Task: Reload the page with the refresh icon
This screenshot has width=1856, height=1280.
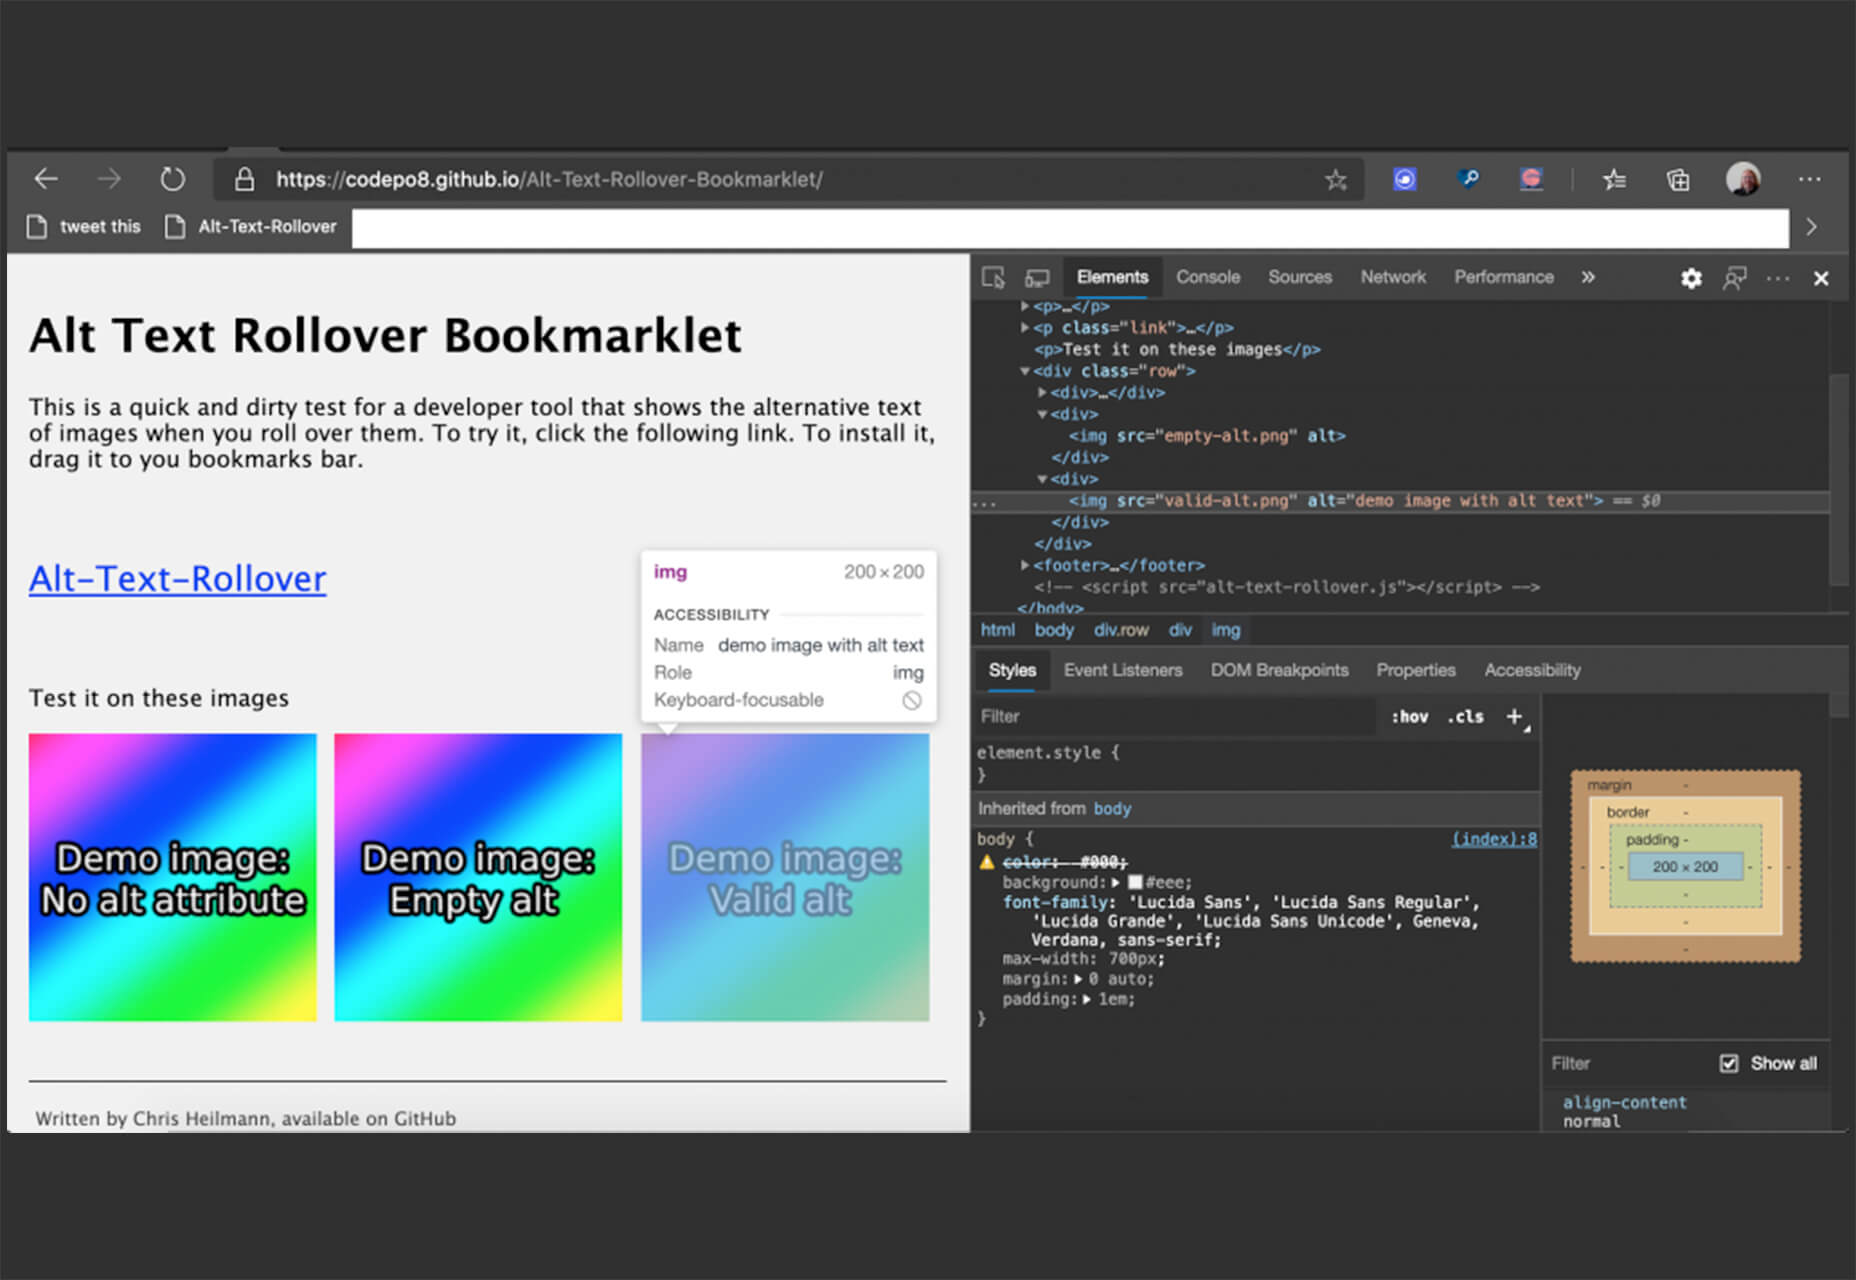Action: [173, 179]
